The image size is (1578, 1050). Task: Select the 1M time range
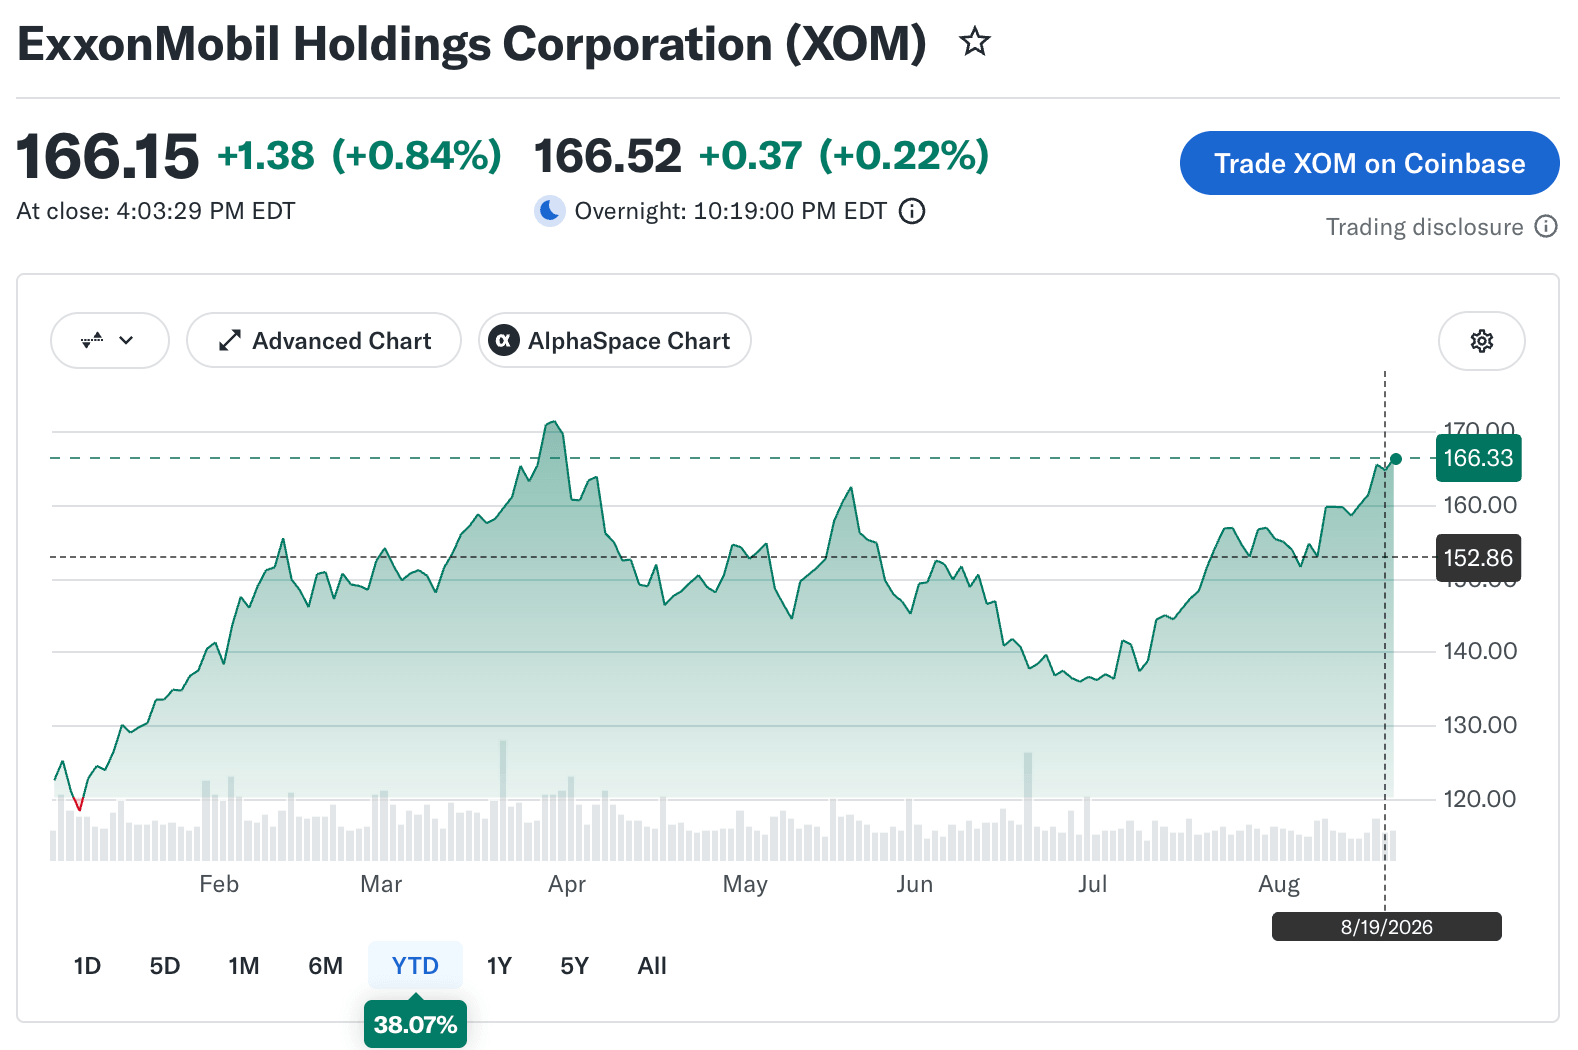point(244,965)
